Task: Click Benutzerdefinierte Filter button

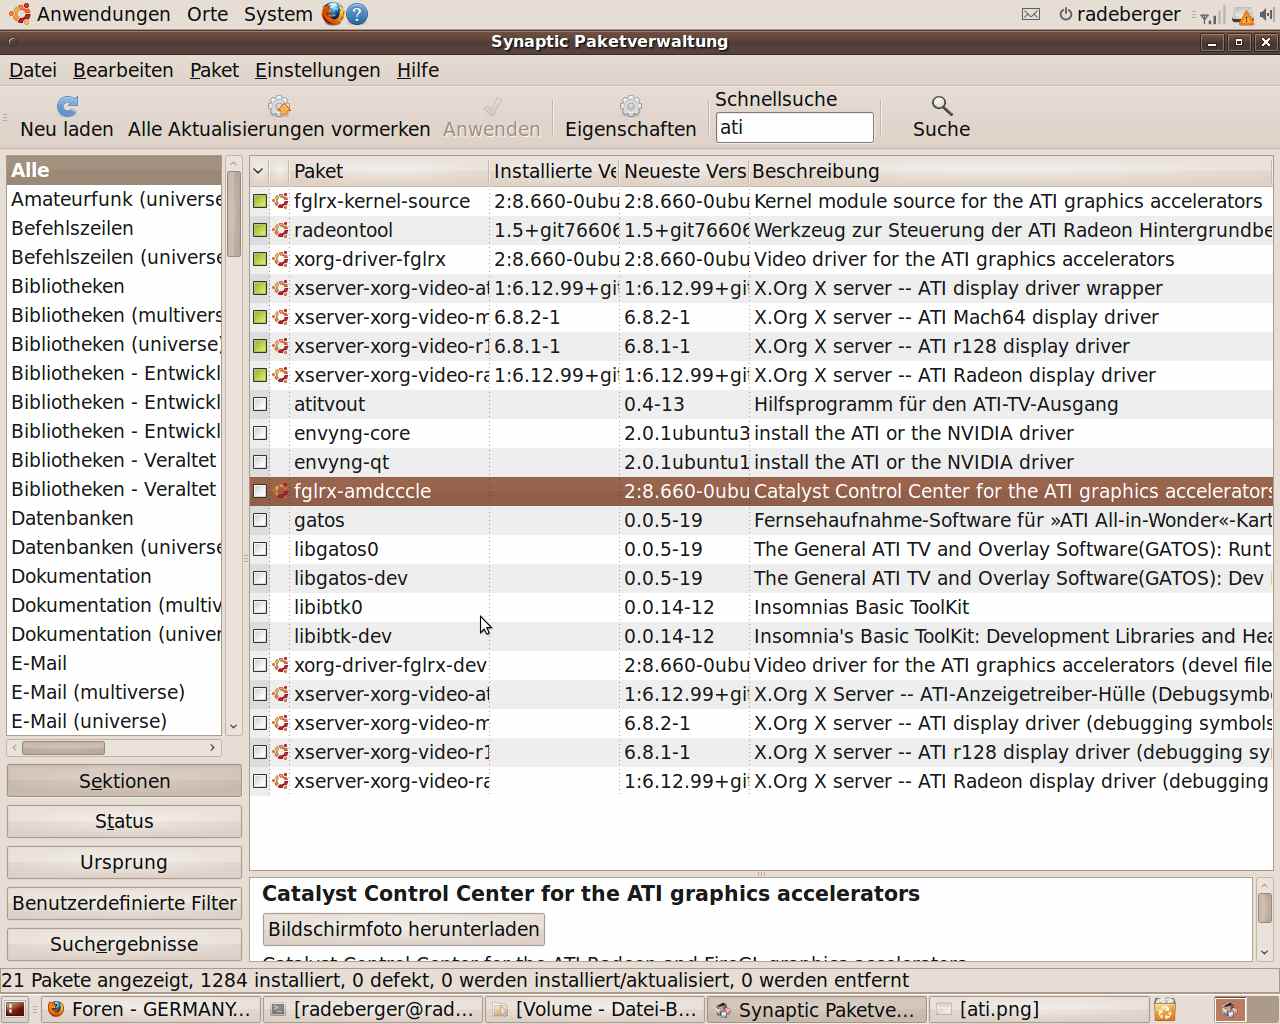Action: [x=124, y=903]
